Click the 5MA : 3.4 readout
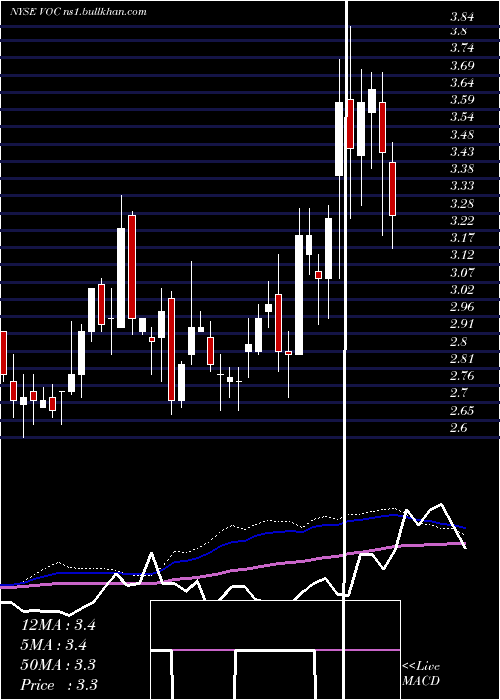Screen dimensions: 500x700 pyautogui.click(x=54, y=645)
